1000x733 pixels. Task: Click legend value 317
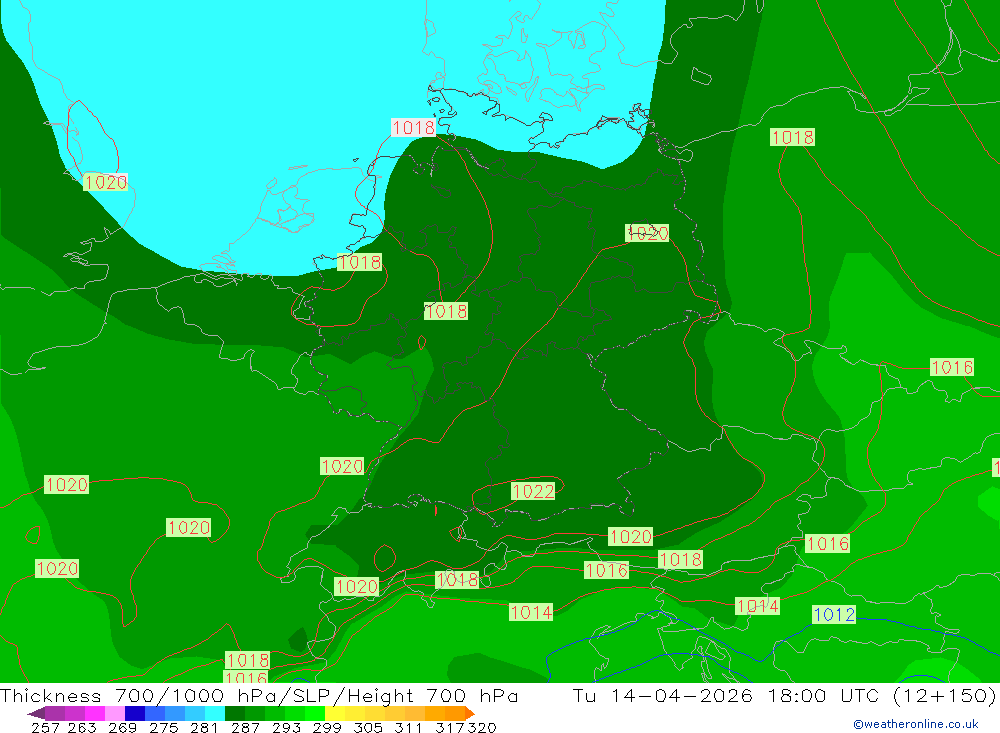point(450,728)
